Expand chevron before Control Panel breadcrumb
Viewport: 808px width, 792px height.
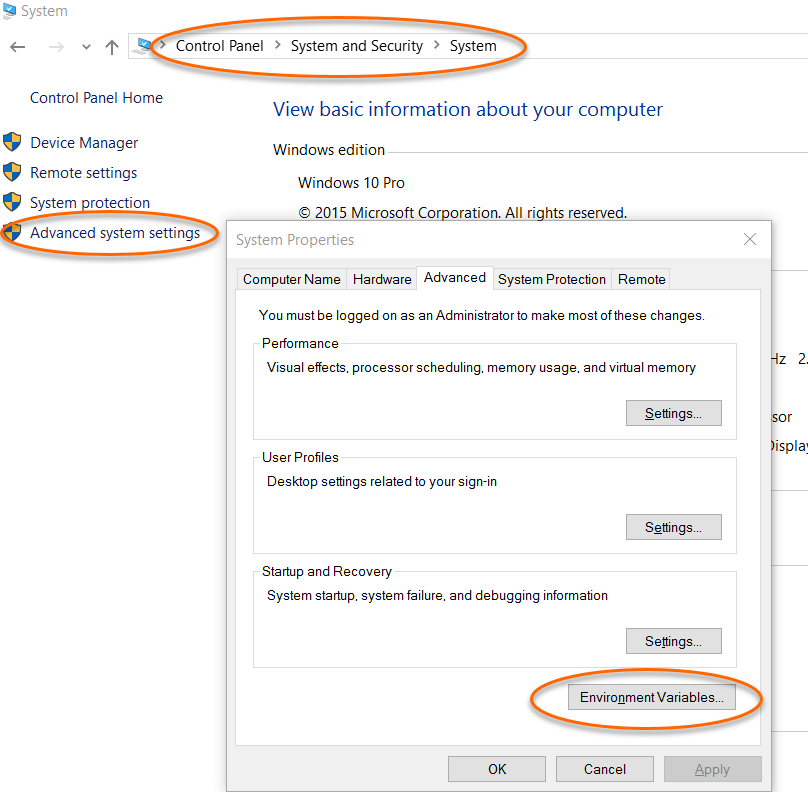point(162,45)
